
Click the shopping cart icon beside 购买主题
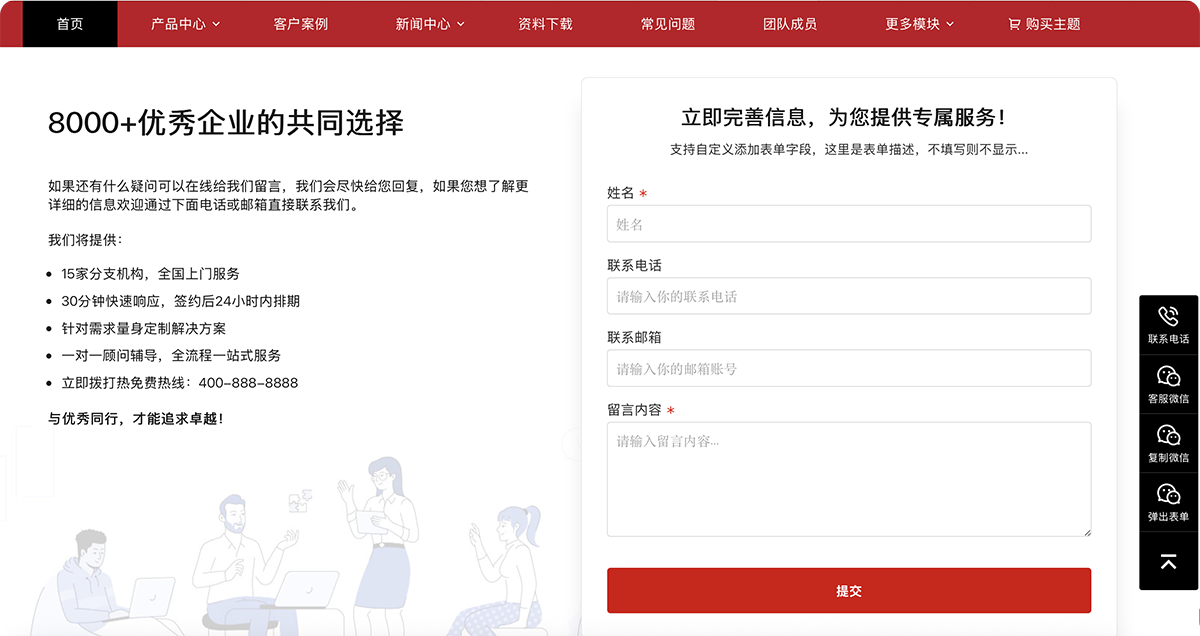(1014, 24)
